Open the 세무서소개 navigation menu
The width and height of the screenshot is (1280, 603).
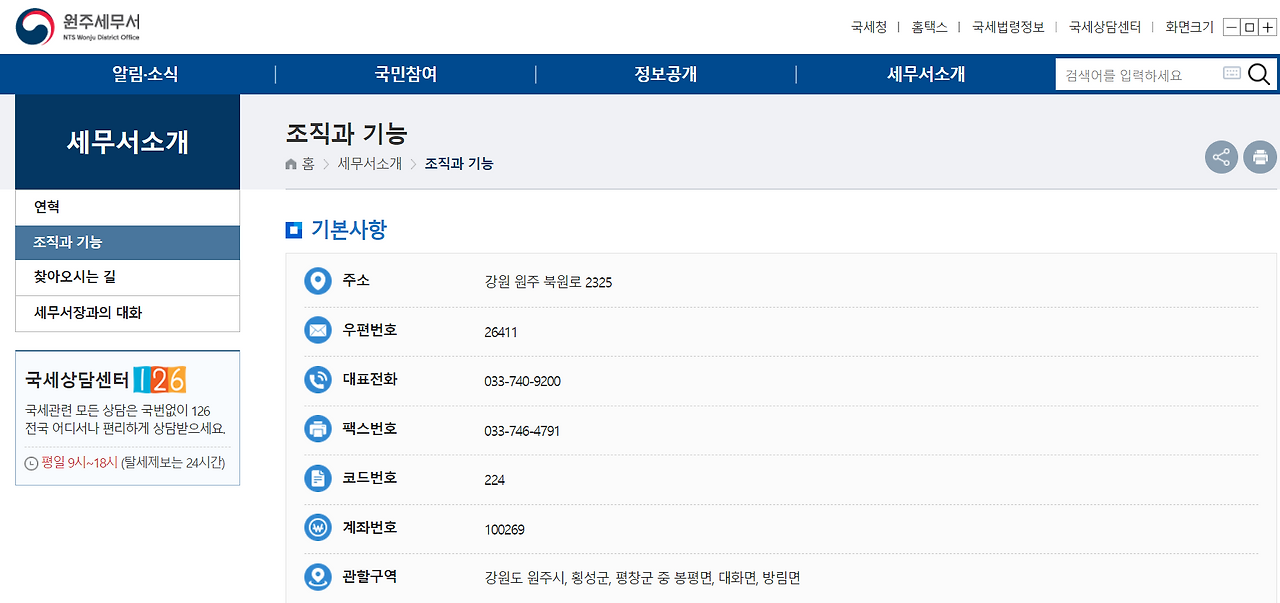(x=924, y=73)
